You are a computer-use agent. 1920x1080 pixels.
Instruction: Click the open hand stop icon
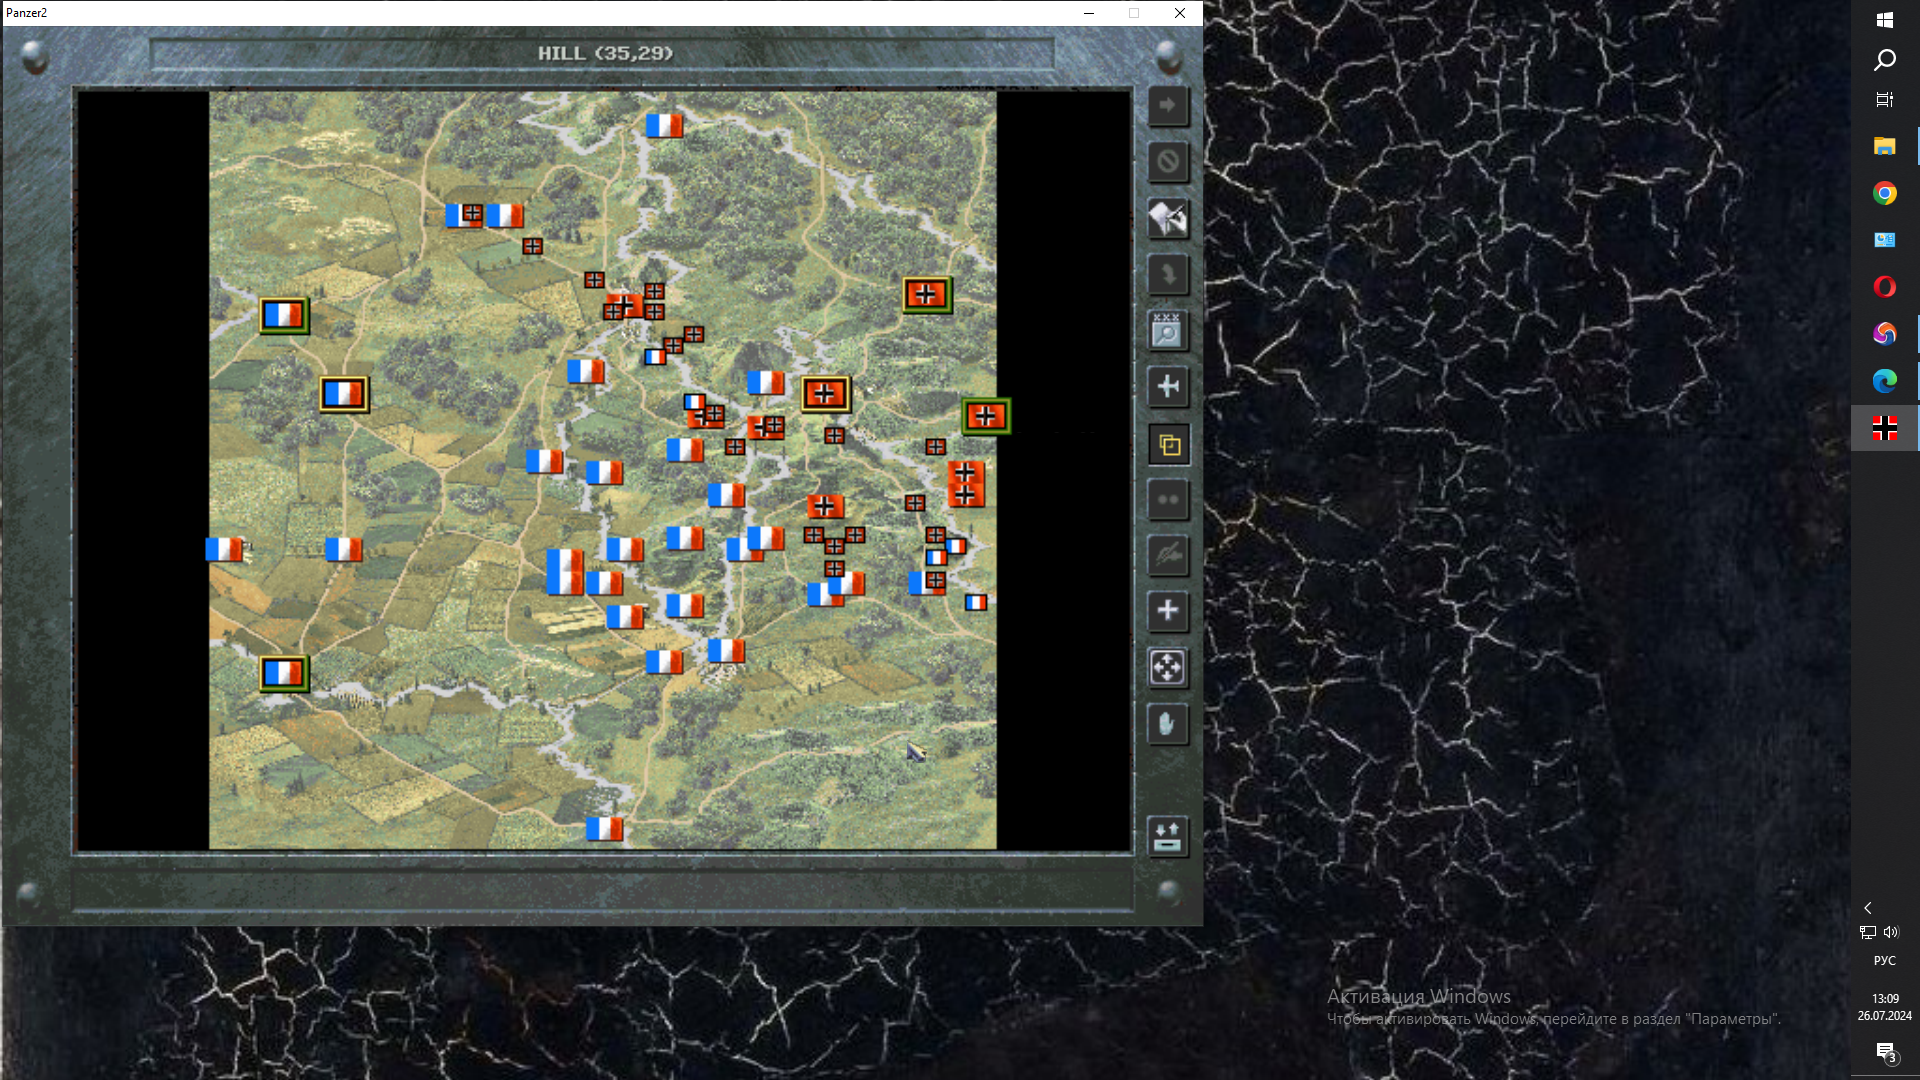tap(1167, 724)
